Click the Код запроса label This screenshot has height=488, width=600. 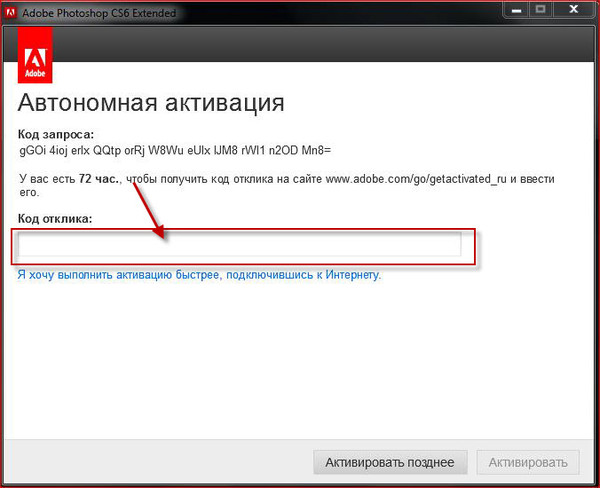55,134
